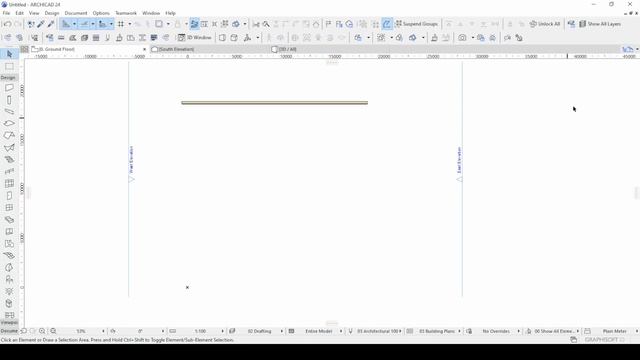The width and height of the screenshot is (640, 360).
Task: Toggle the highlighted auto-group icon
Action: [387, 24]
